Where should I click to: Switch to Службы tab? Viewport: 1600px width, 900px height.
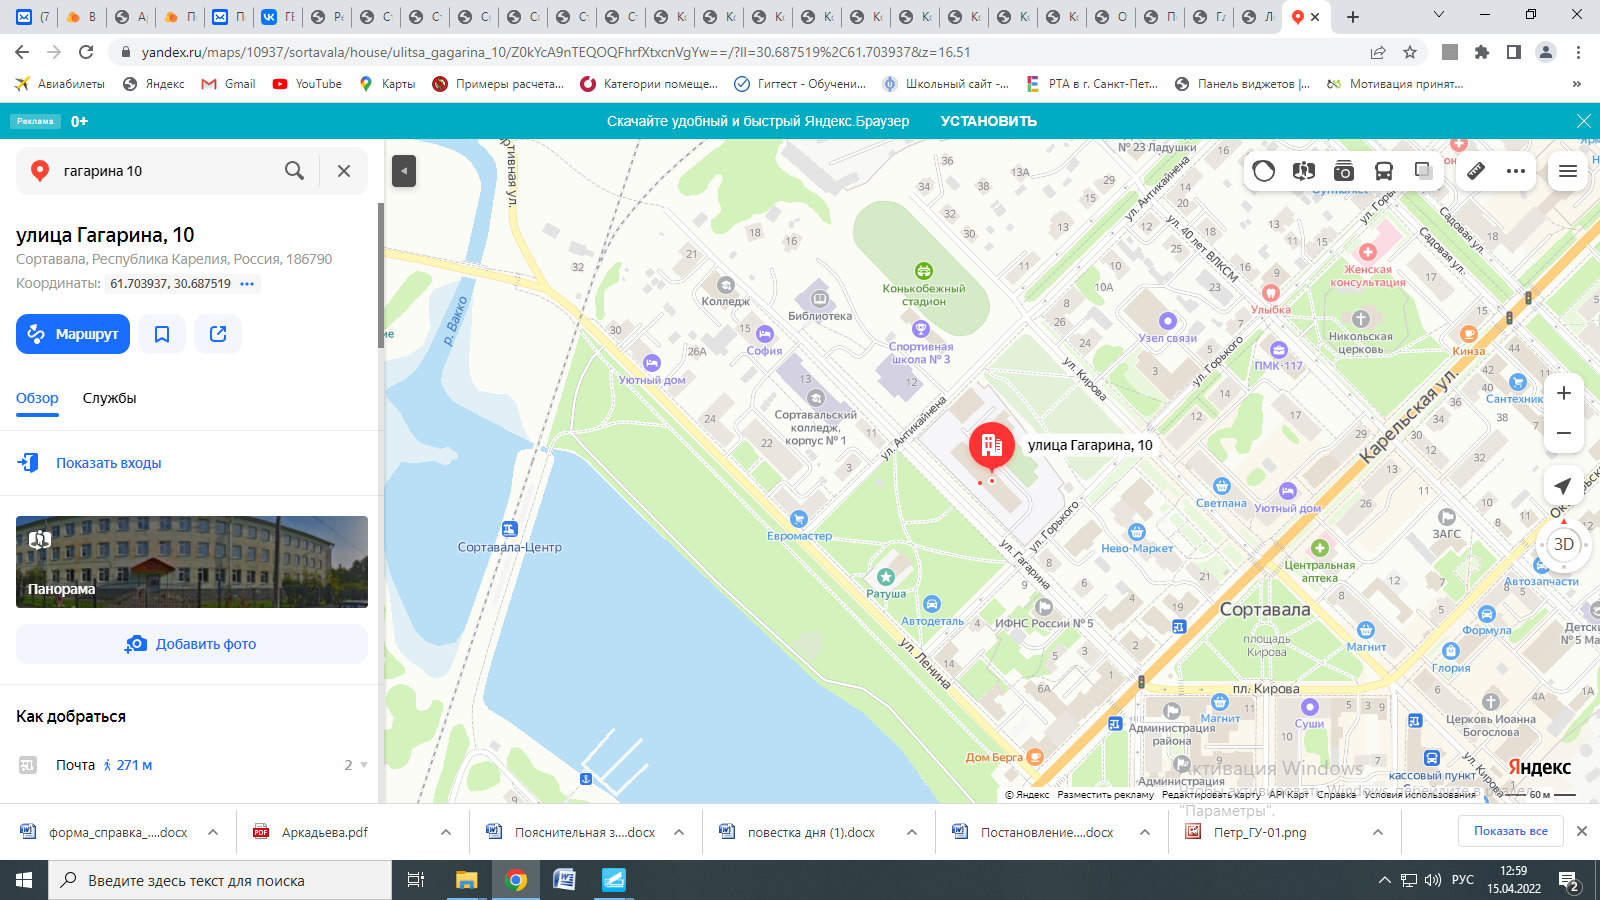[x=109, y=398]
